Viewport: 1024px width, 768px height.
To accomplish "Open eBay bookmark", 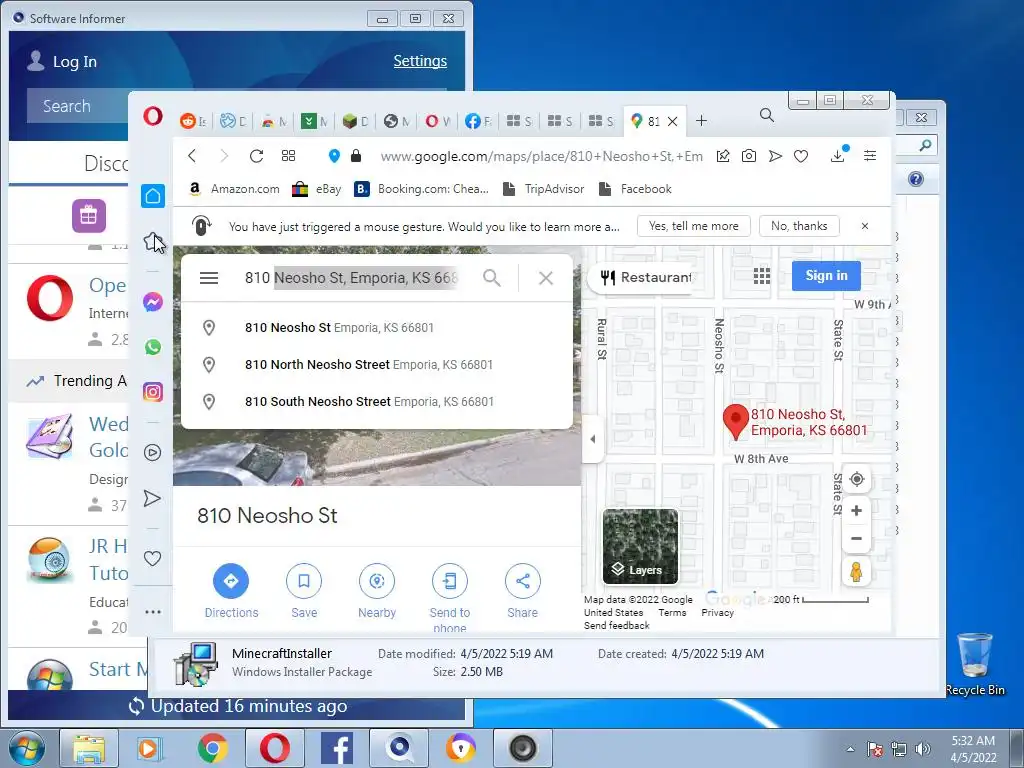I will [x=317, y=189].
